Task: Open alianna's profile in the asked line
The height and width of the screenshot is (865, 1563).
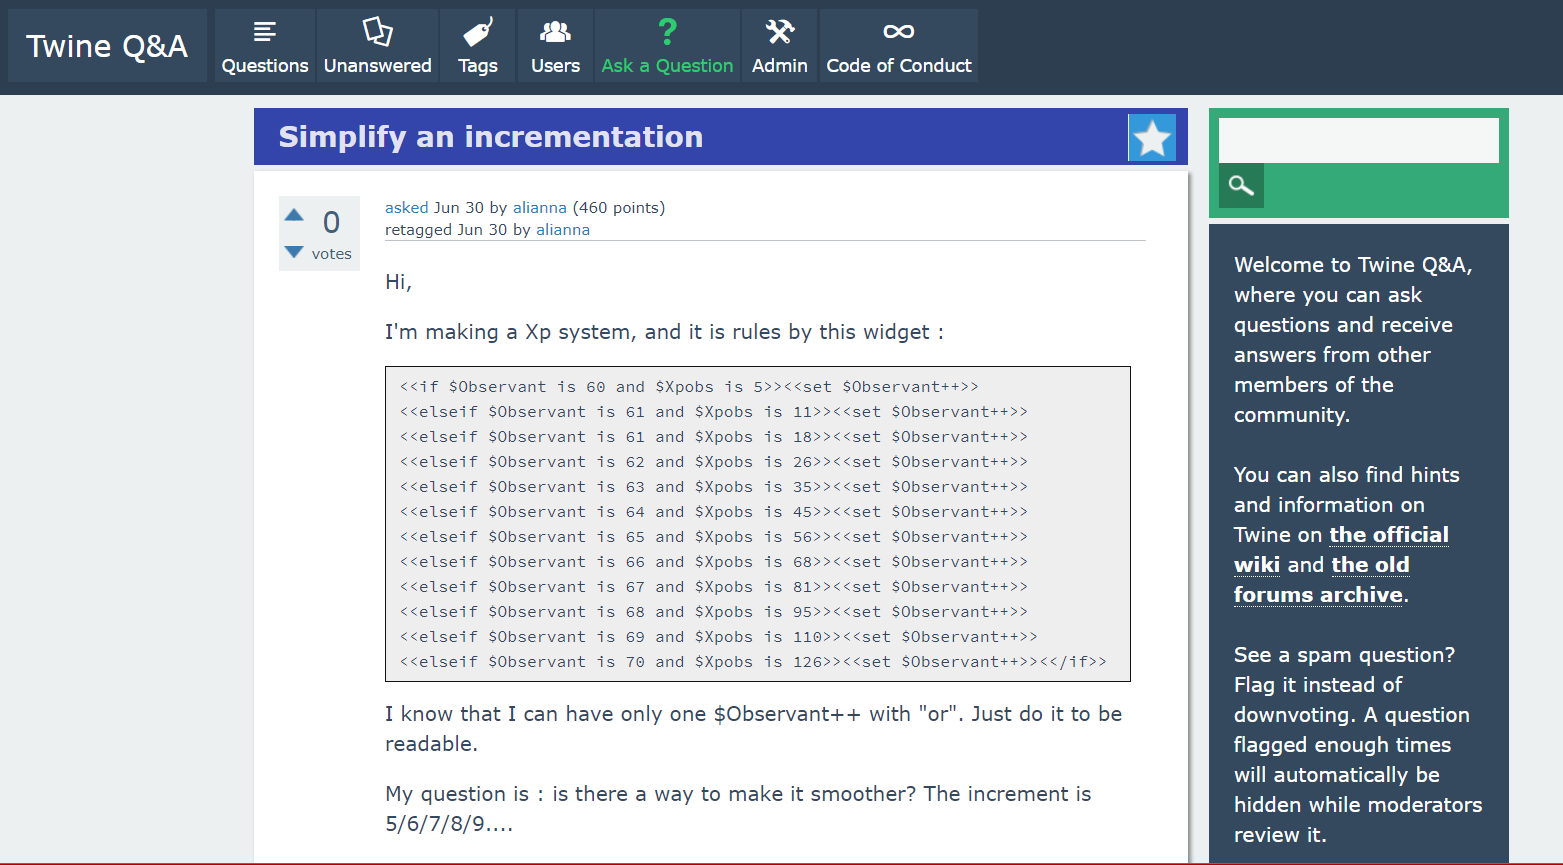Action: click(540, 208)
